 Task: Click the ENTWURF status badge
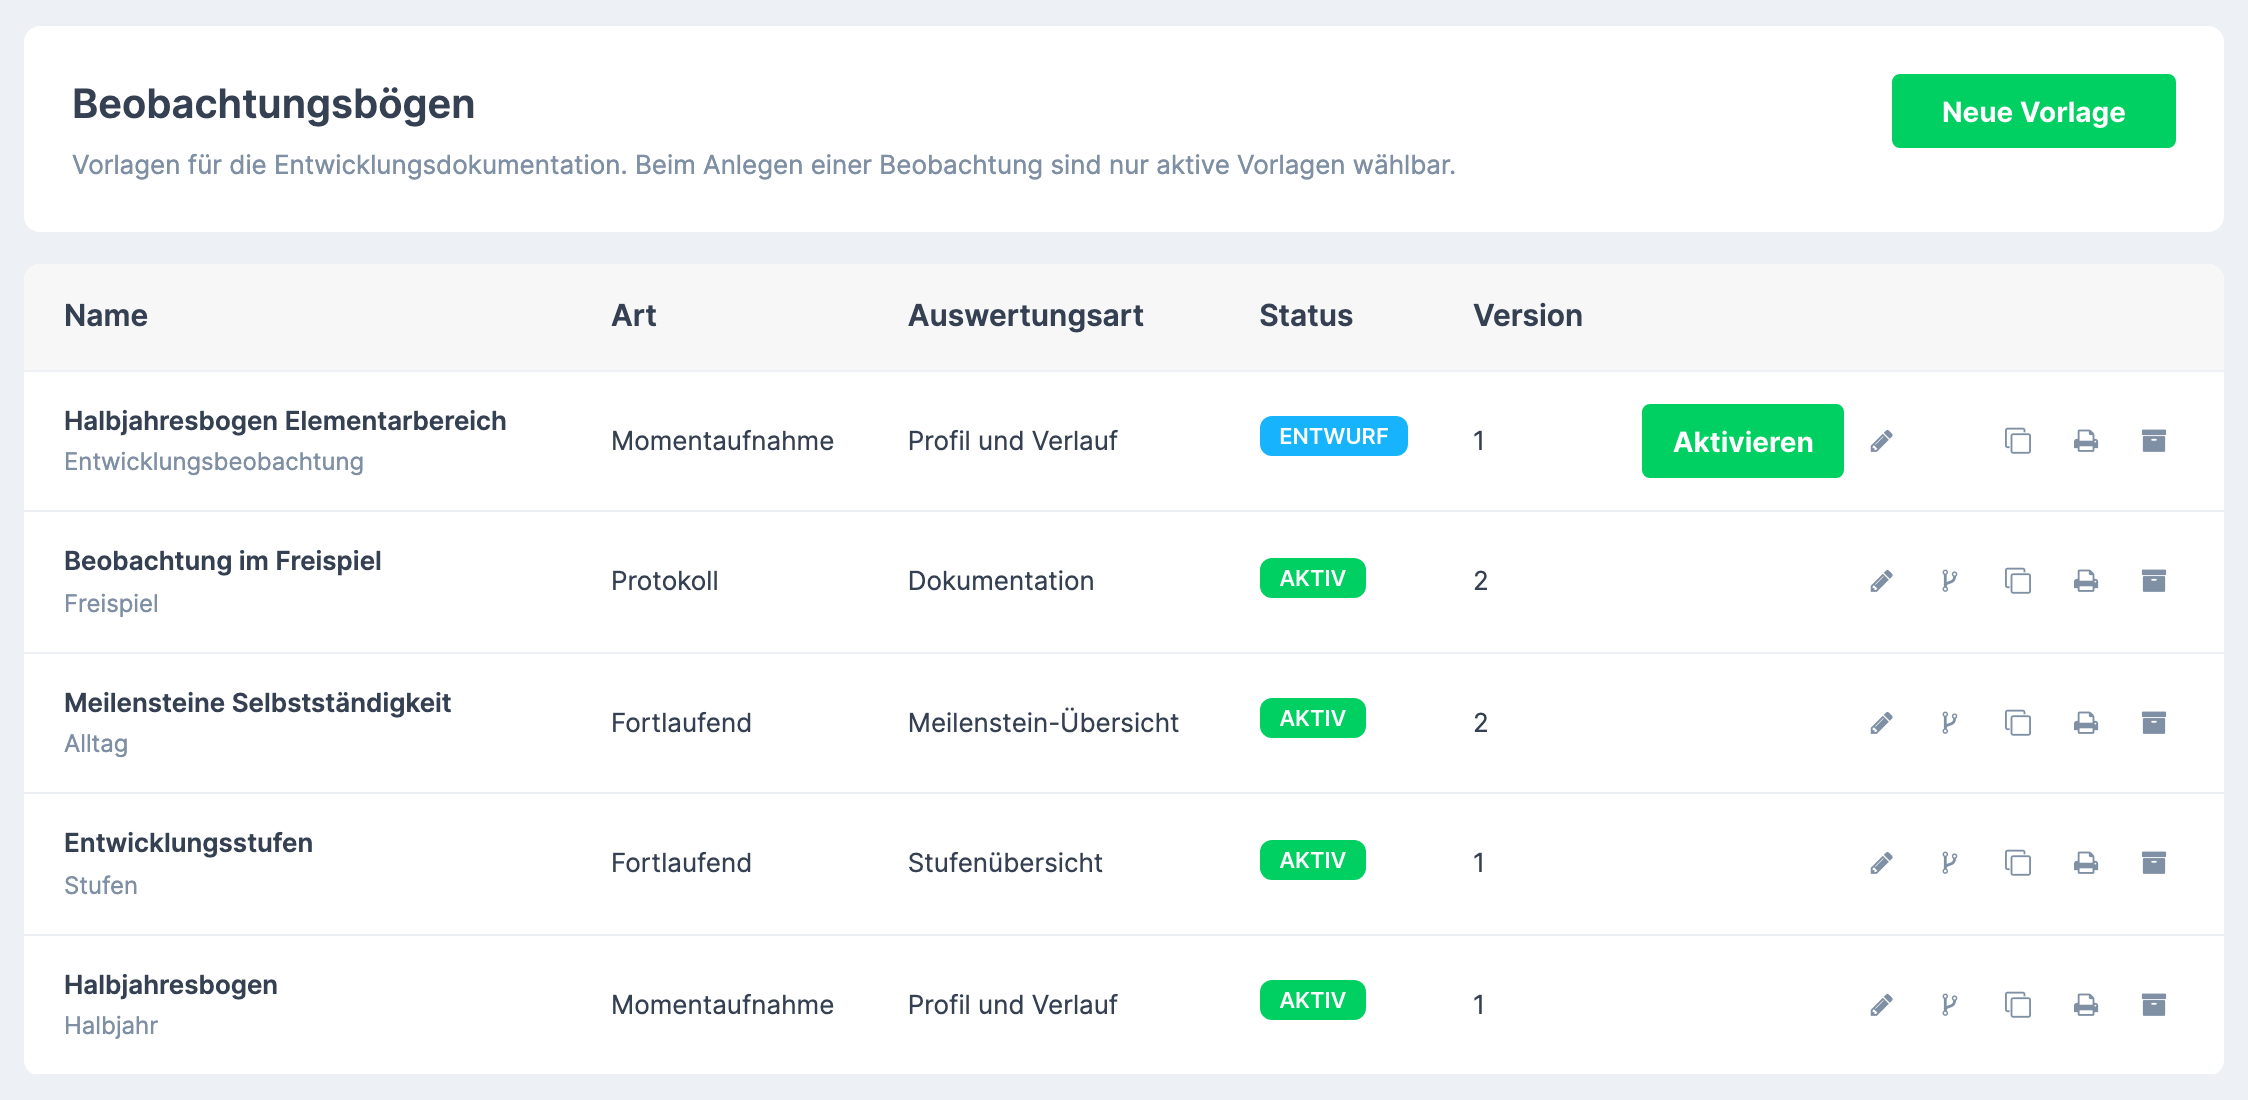[1333, 436]
